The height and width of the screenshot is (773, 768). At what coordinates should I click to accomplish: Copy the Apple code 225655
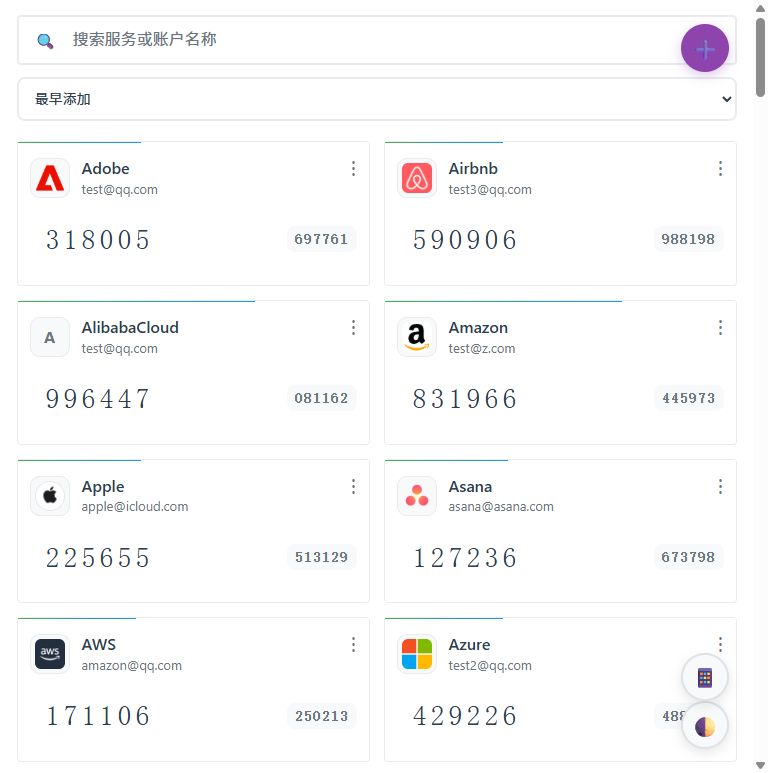[x=98, y=558]
